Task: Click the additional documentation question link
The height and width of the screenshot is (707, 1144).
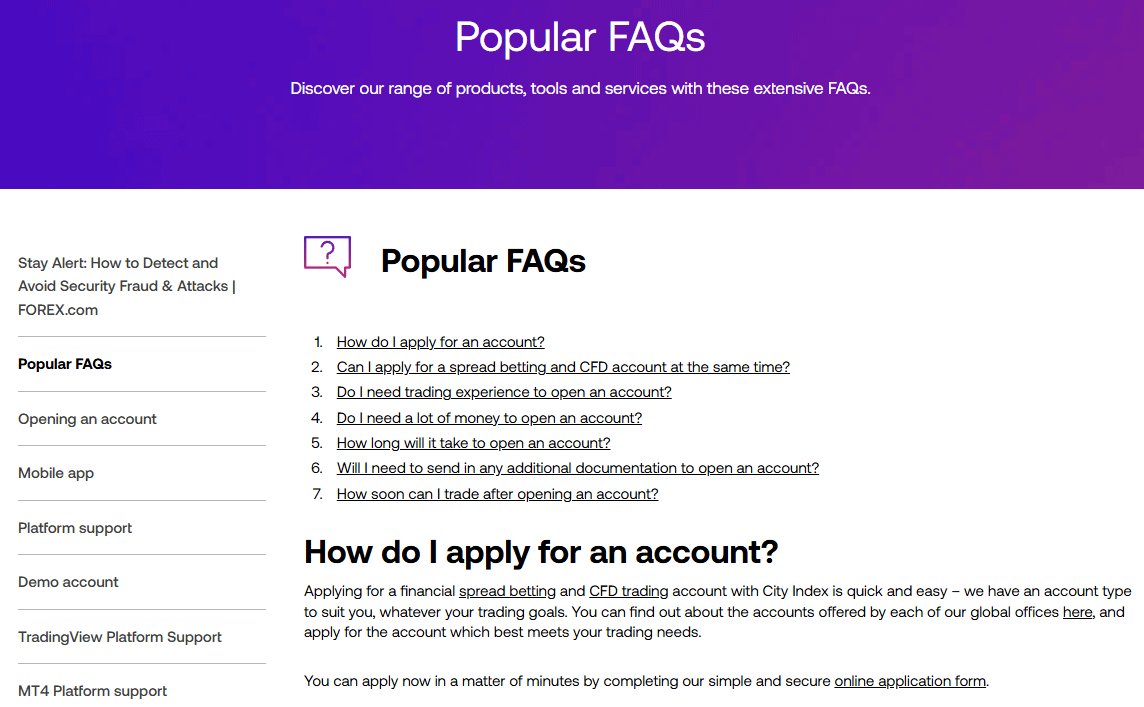Action: coord(577,468)
